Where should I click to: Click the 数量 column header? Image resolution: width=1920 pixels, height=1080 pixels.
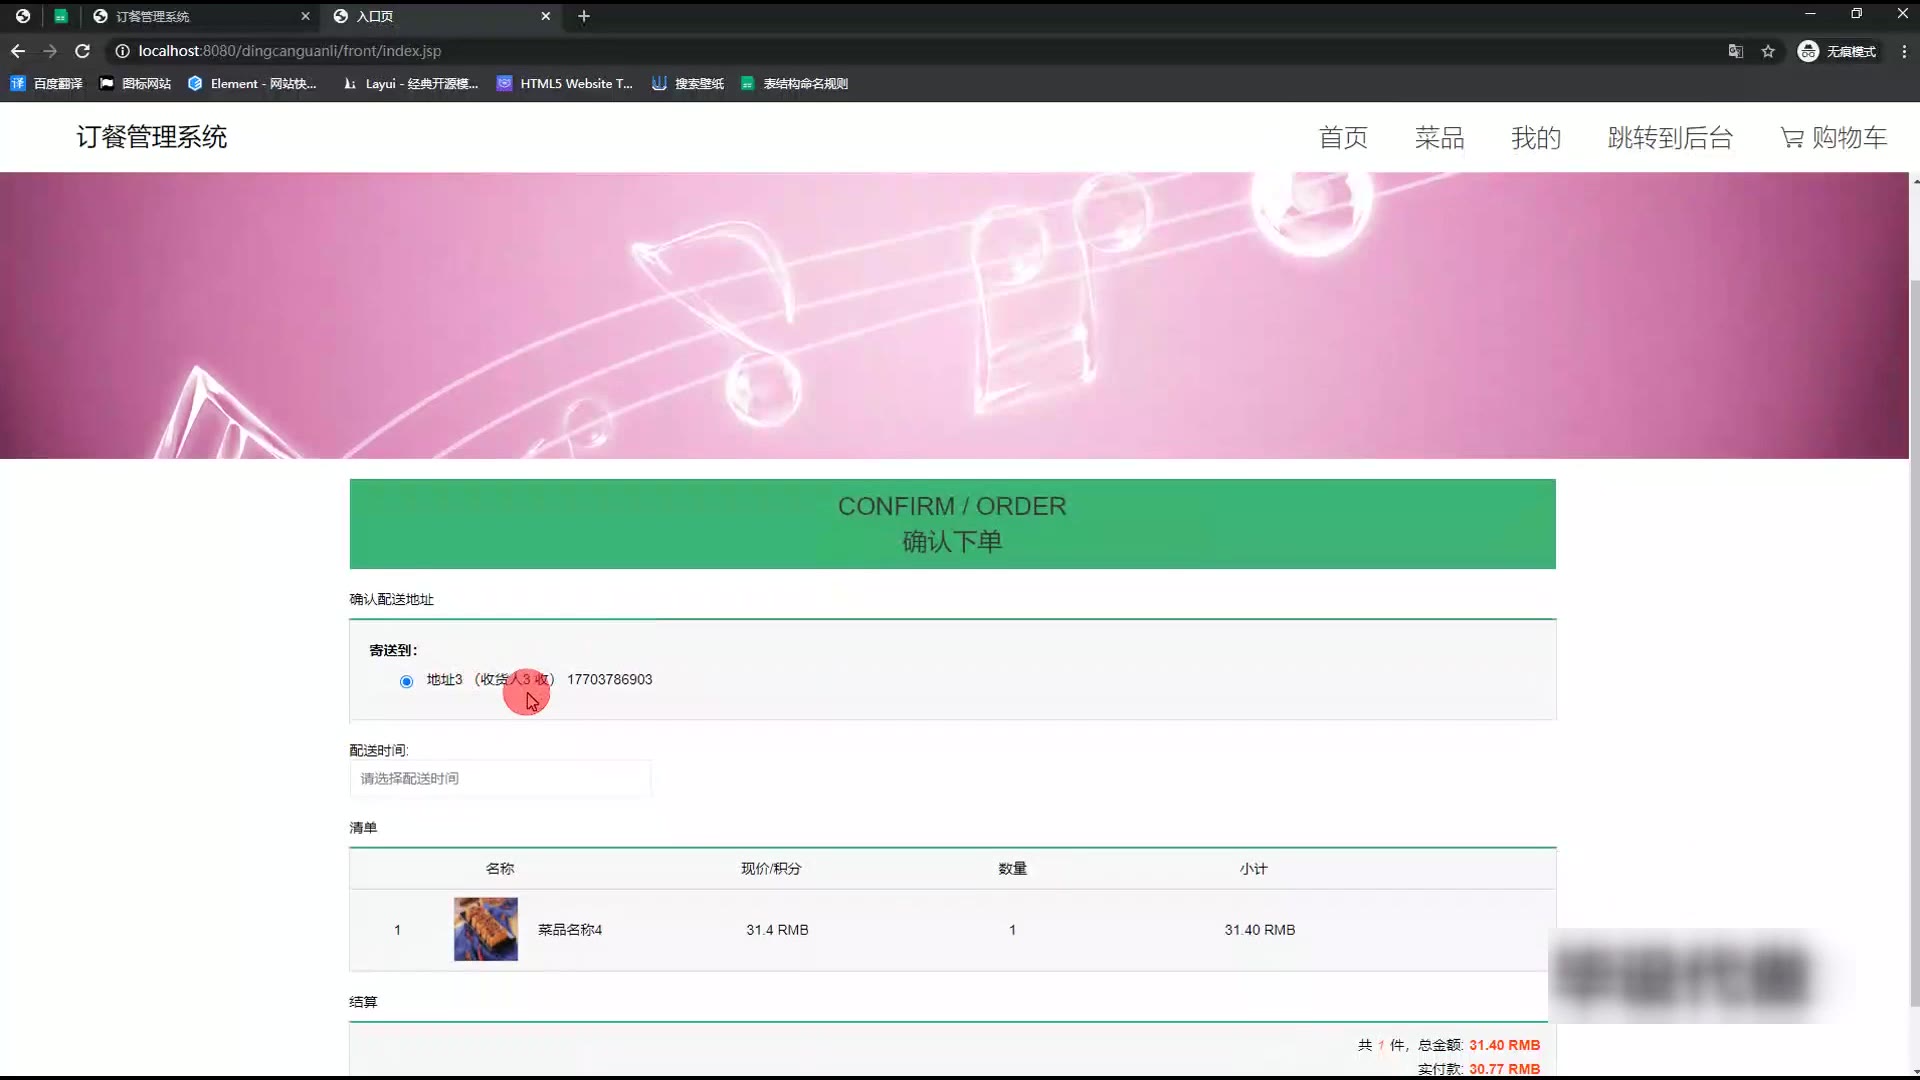pyautogui.click(x=1012, y=869)
